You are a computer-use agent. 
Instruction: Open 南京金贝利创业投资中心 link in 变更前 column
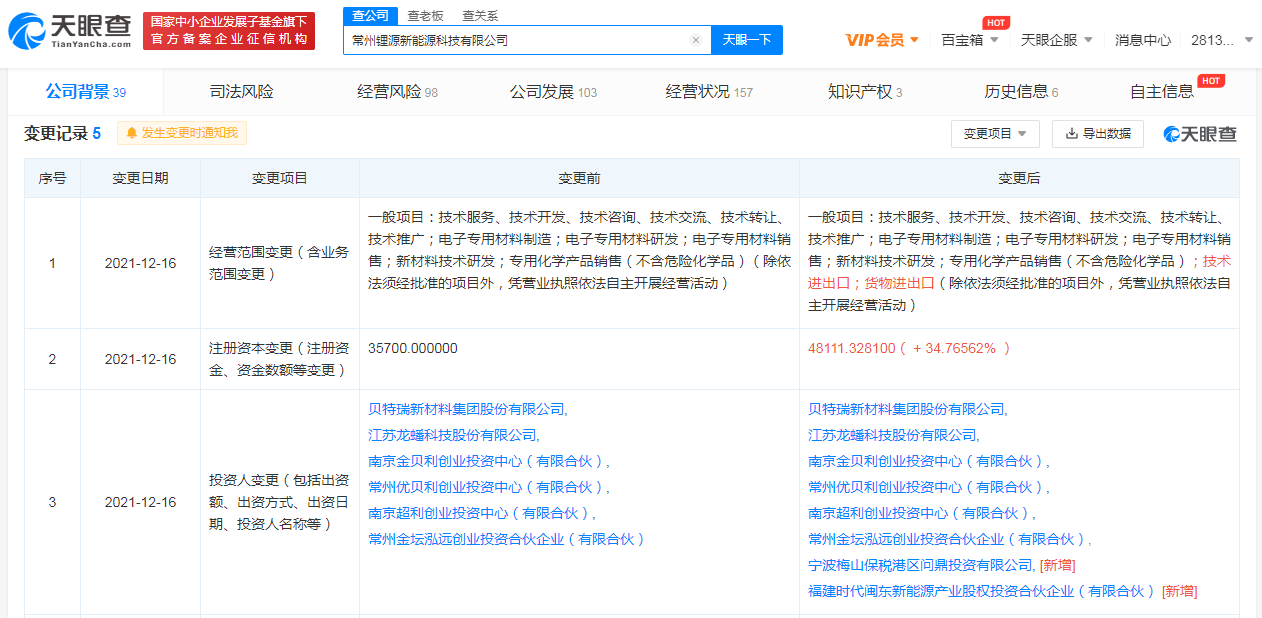(x=488, y=461)
